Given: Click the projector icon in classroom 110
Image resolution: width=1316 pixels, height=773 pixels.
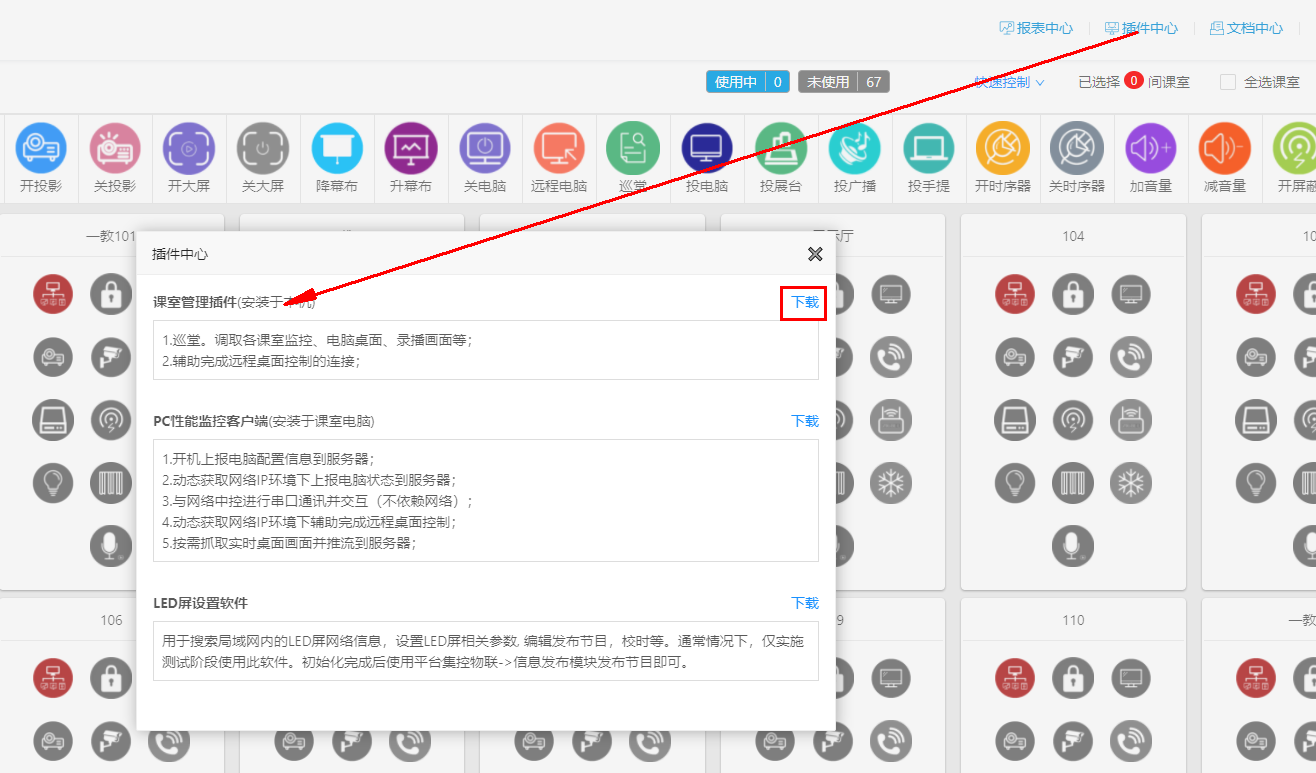Looking at the screenshot, I should (x=1015, y=741).
